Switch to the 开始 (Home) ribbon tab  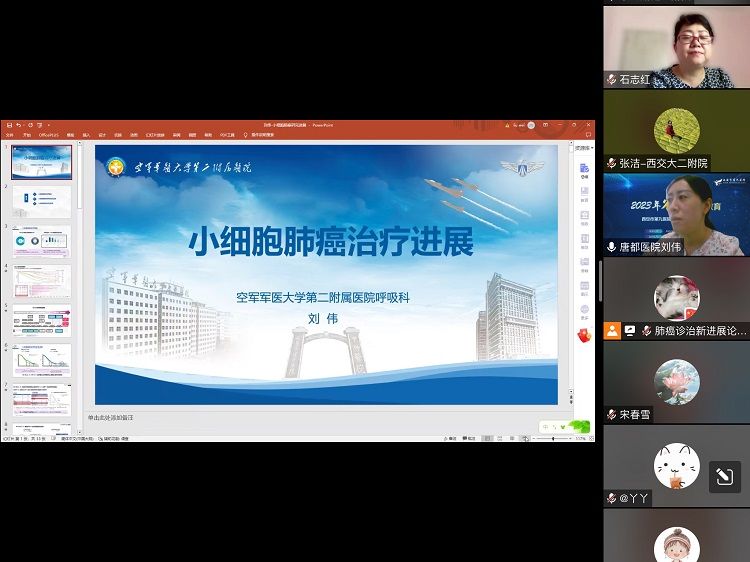pos(26,135)
